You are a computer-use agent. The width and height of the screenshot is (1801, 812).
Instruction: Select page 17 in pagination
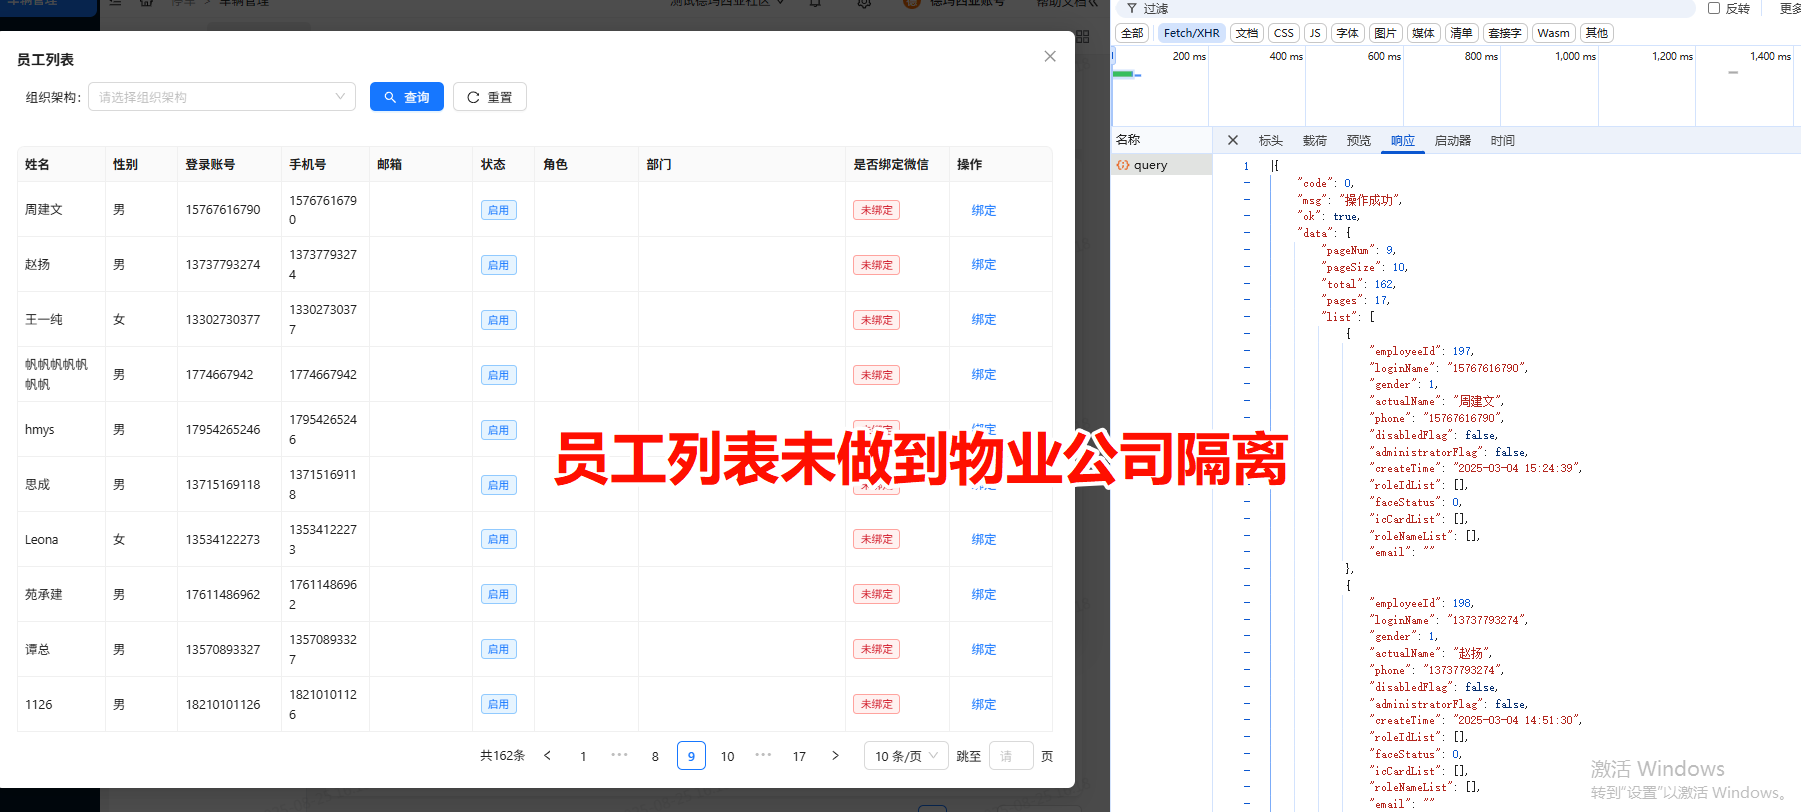point(799,756)
